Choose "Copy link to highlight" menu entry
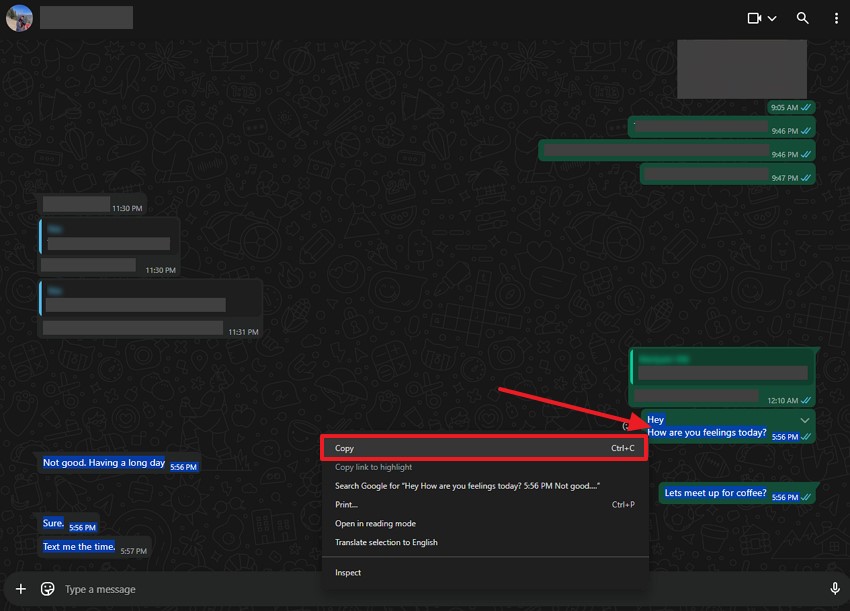Image resolution: width=850 pixels, height=611 pixels. point(373,467)
